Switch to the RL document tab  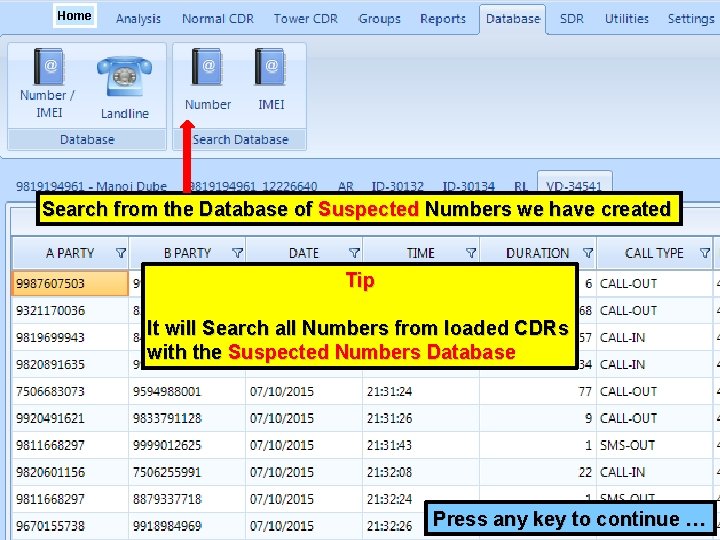tap(521, 186)
